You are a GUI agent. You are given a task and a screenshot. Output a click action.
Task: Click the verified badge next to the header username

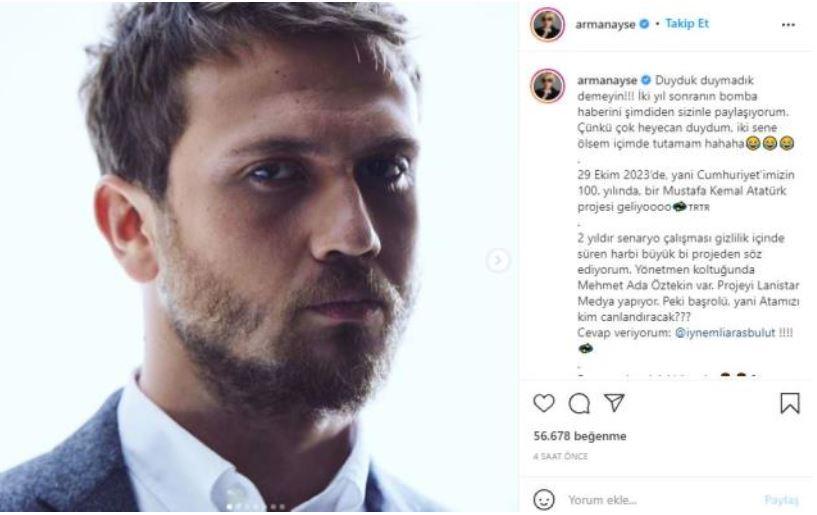(x=645, y=25)
